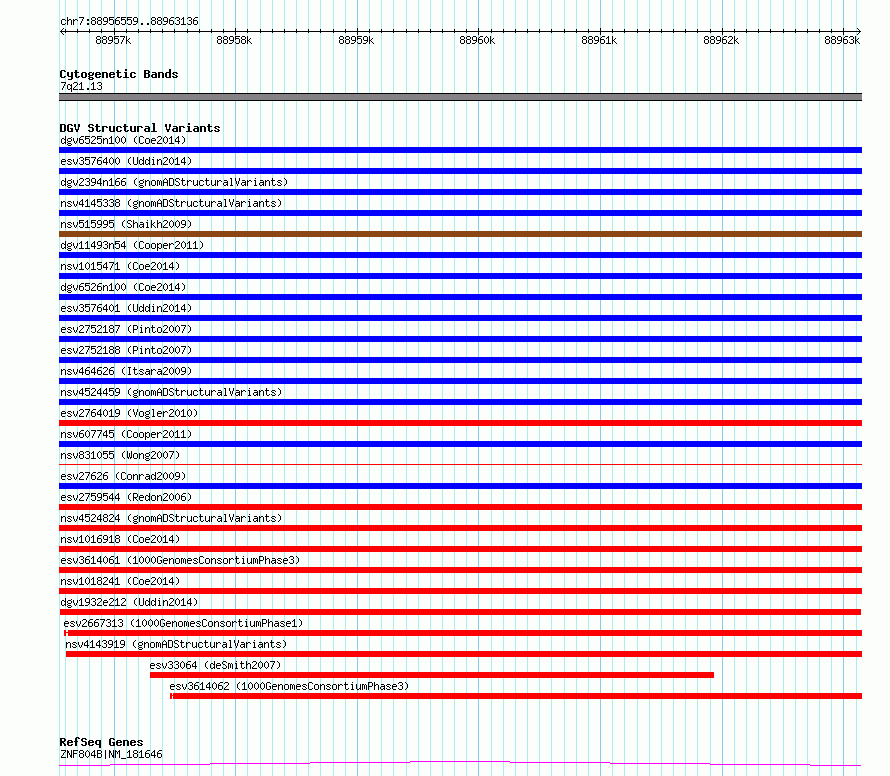Click esv27626 (Conrad2009) label

(x=123, y=476)
